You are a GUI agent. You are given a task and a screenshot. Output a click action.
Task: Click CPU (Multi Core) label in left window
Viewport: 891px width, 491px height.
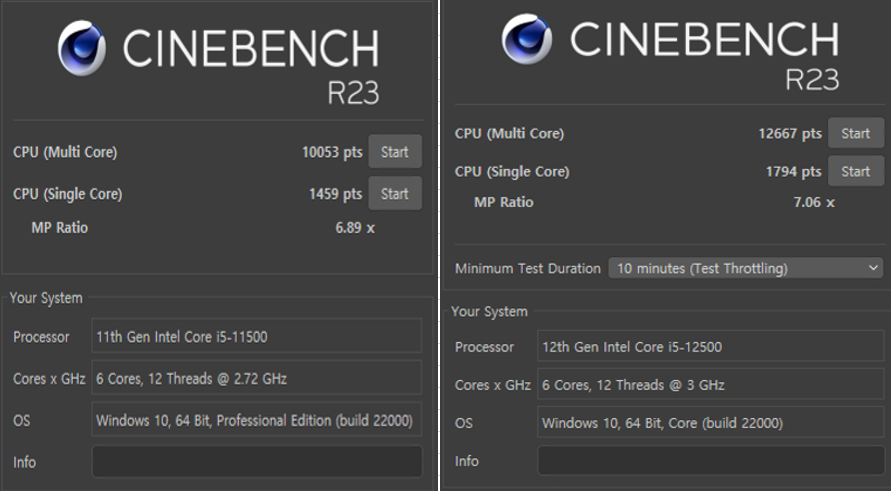tap(65, 152)
